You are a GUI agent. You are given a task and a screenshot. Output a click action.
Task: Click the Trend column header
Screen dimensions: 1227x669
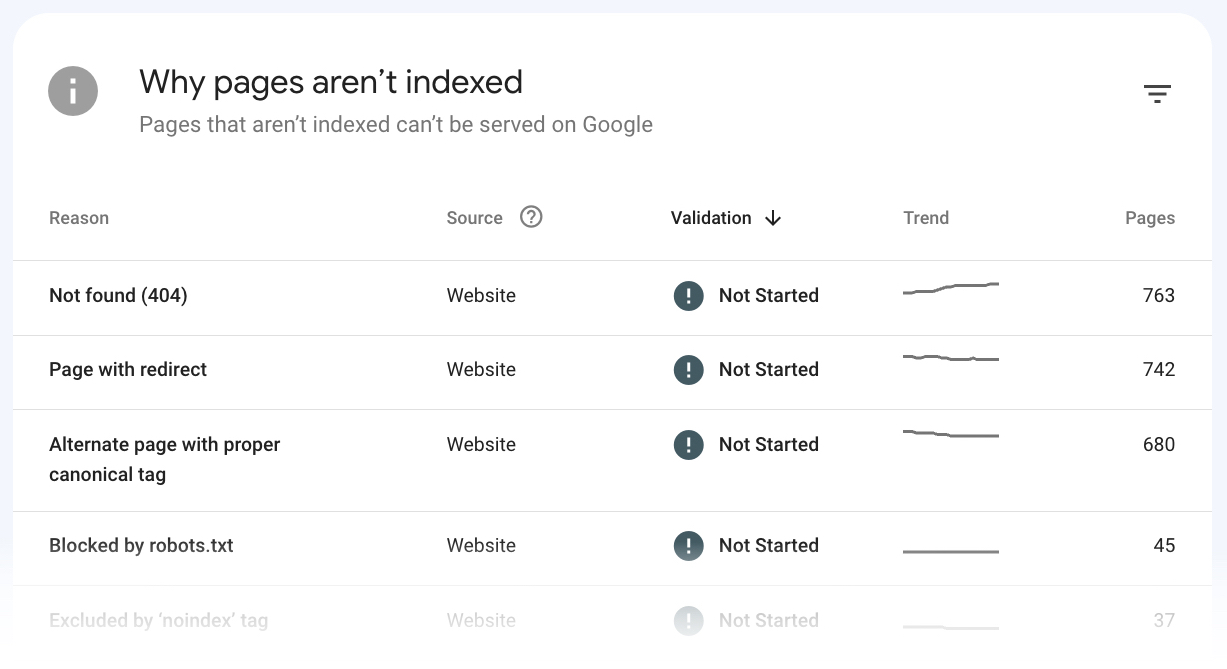tap(926, 217)
